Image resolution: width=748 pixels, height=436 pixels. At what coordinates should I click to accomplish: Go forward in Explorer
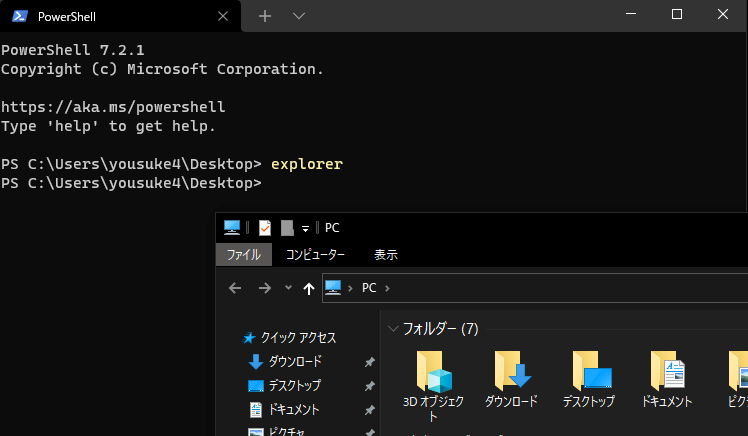pyautogui.click(x=264, y=288)
